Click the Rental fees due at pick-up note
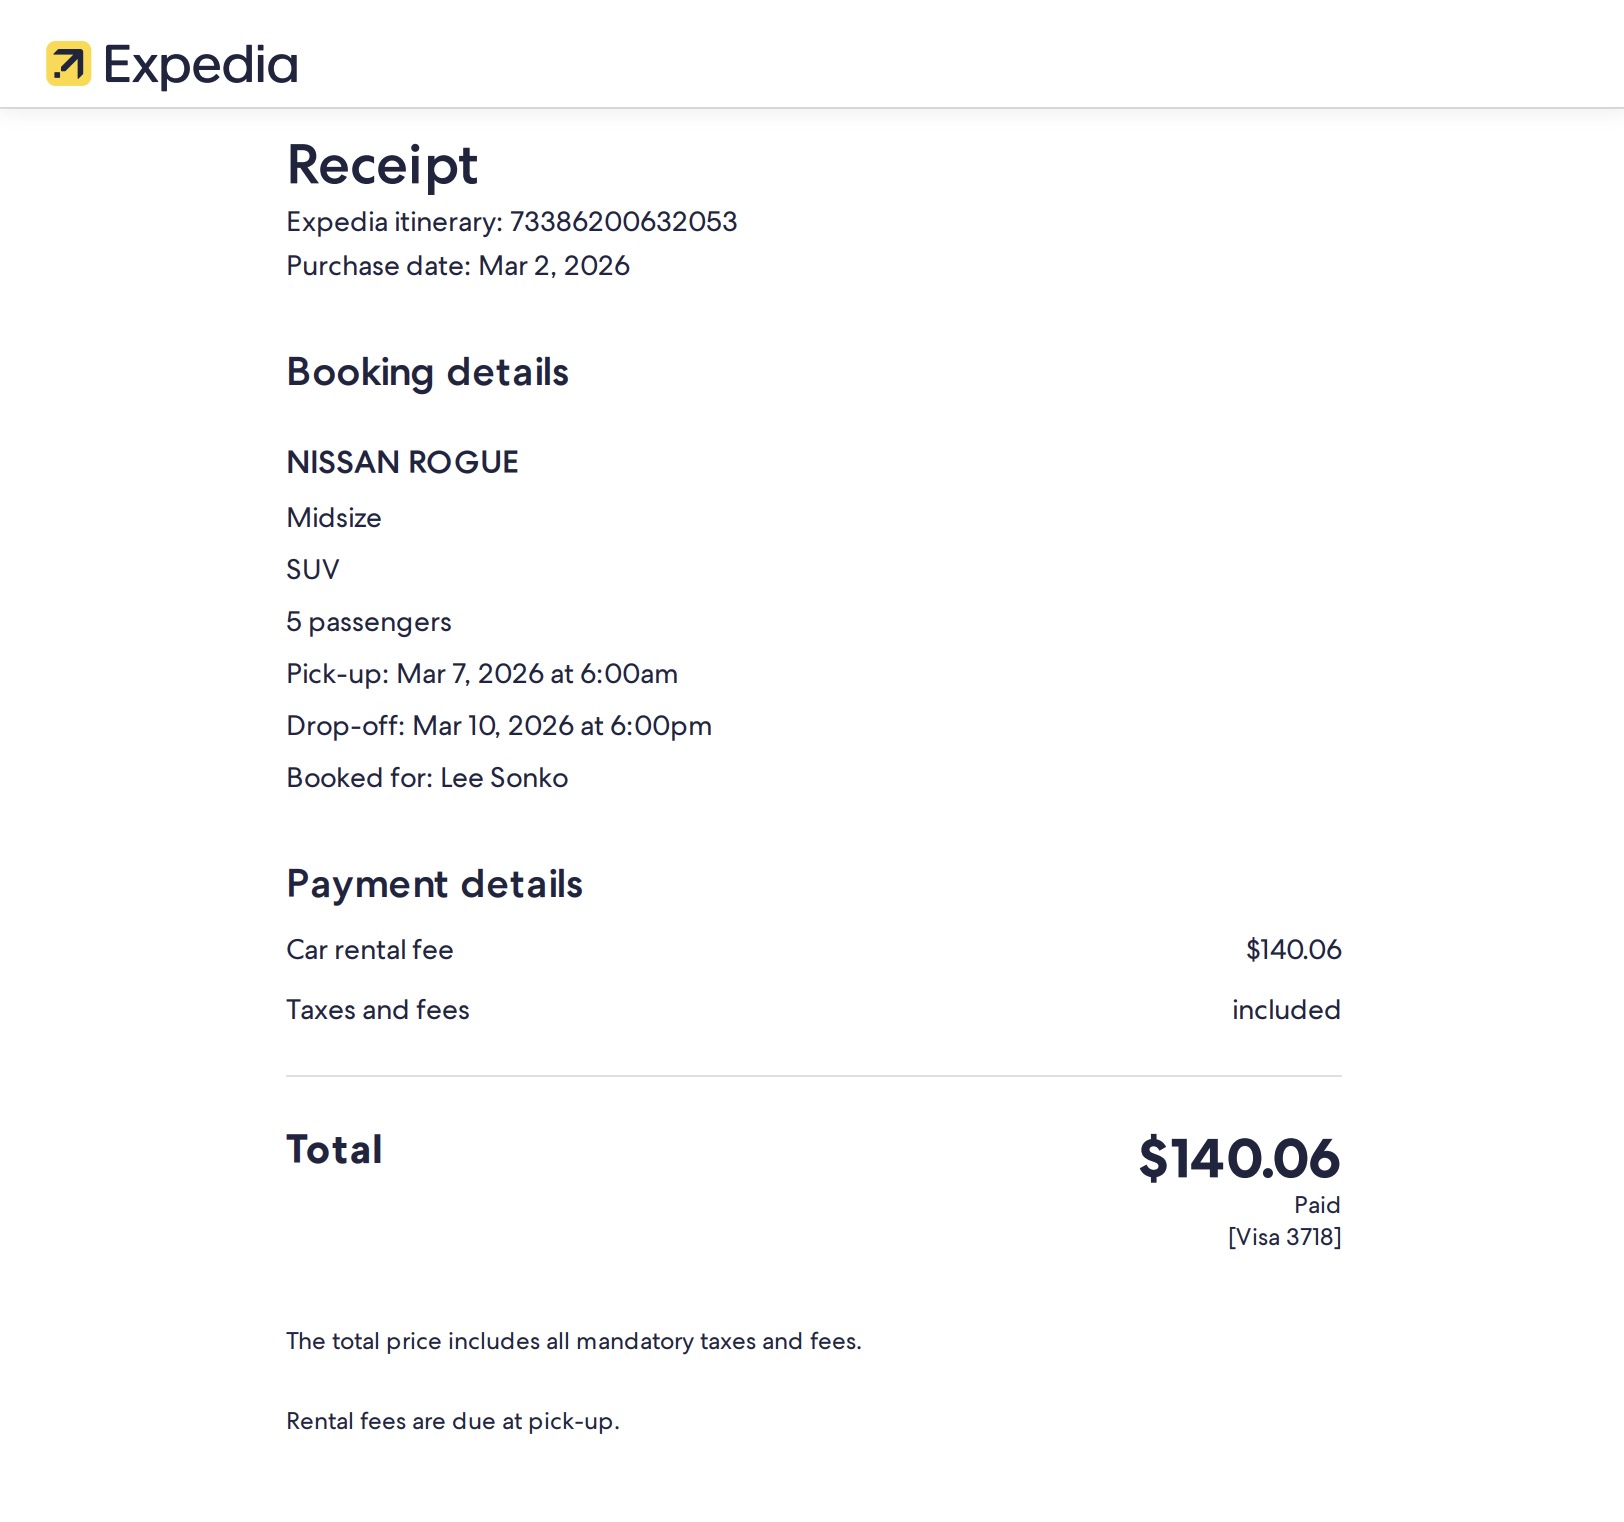This screenshot has height=1522, width=1624. pos(453,1421)
